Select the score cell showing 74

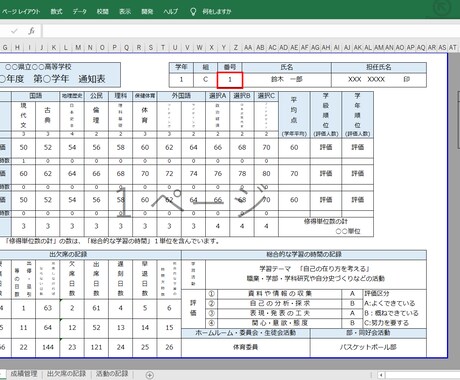(x=194, y=174)
